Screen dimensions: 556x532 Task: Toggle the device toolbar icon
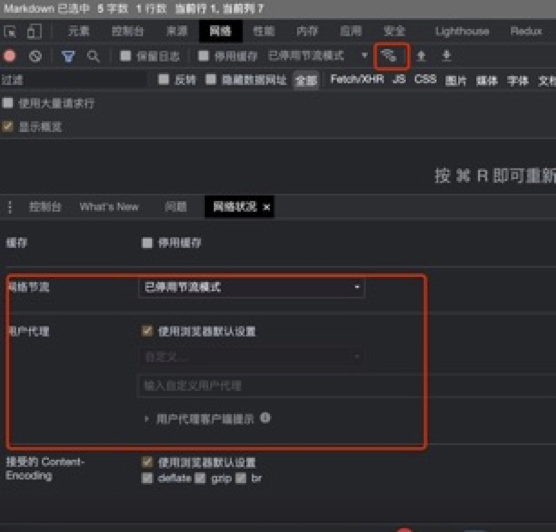click(x=34, y=32)
